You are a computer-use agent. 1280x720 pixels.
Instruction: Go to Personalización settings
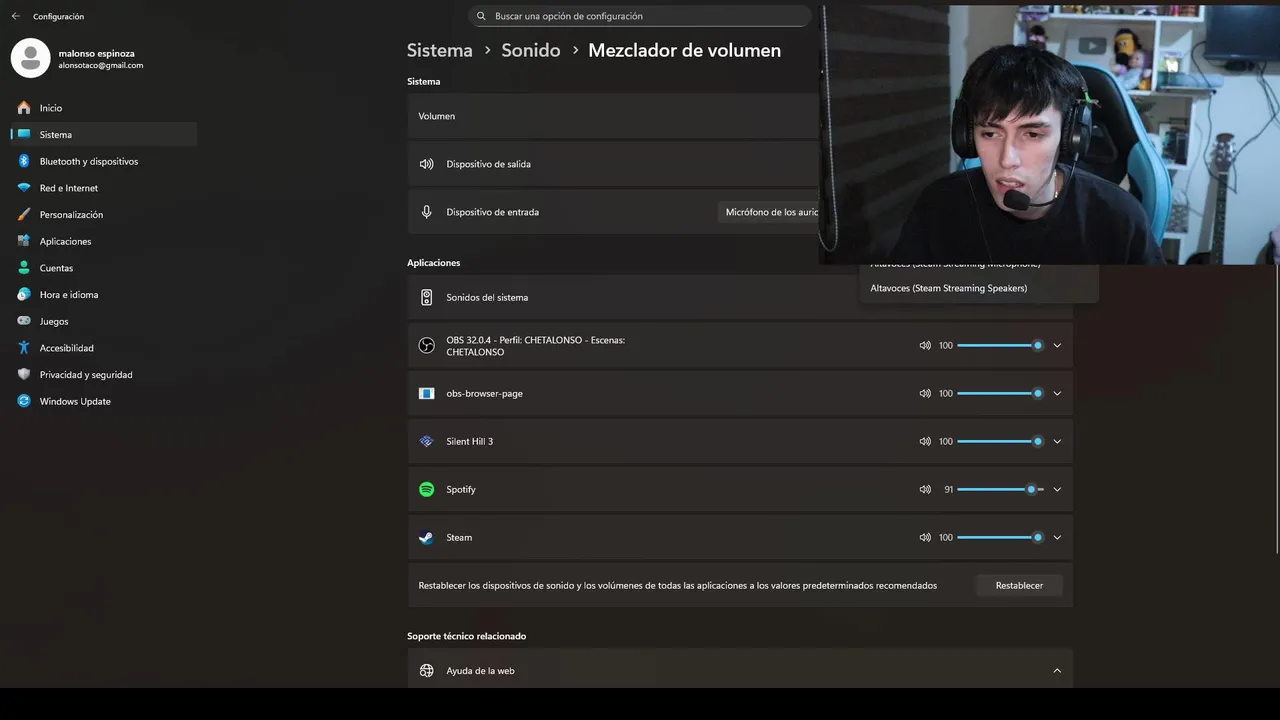(104, 215)
